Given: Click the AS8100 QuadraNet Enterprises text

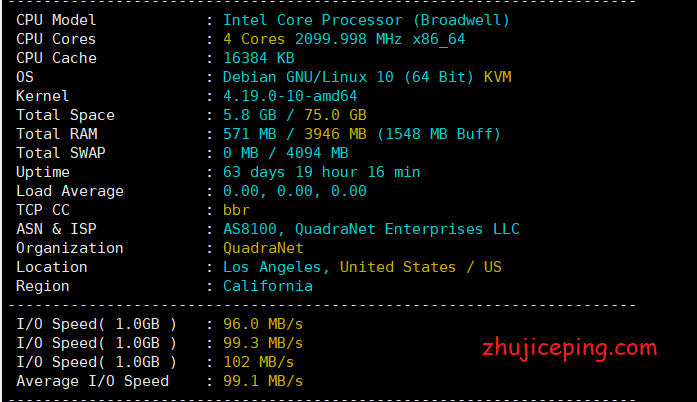Looking at the screenshot, I should coord(371,229).
